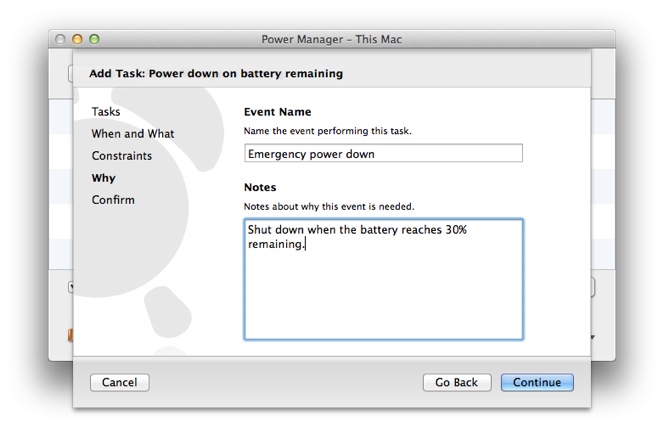Image resolution: width=664 pixels, height=428 pixels.
Task: Click 'Name the event performing this task.' text
Action: click(x=327, y=131)
